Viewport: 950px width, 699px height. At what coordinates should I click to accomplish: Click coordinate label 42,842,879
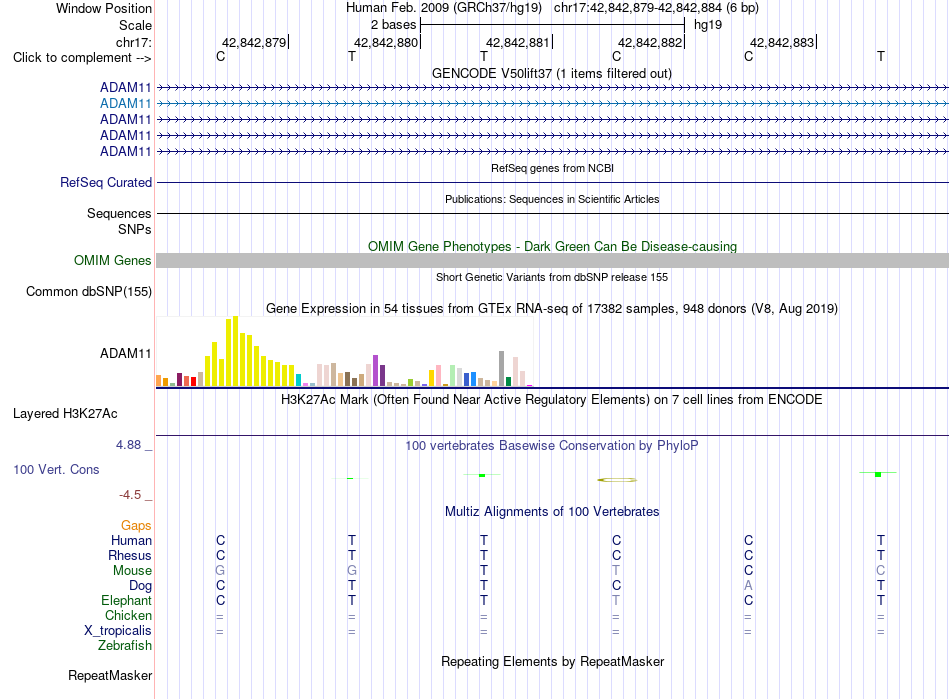click(254, 42)
